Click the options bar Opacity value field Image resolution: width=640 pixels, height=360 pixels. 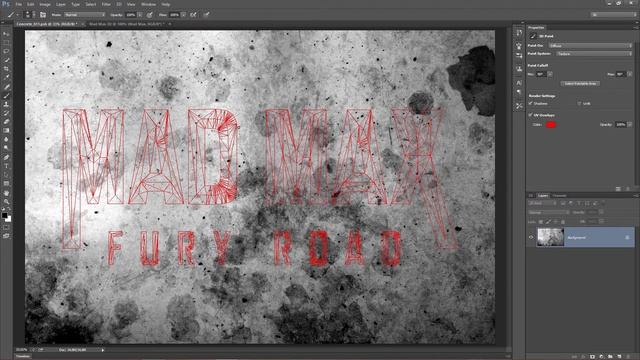(131, 15)
